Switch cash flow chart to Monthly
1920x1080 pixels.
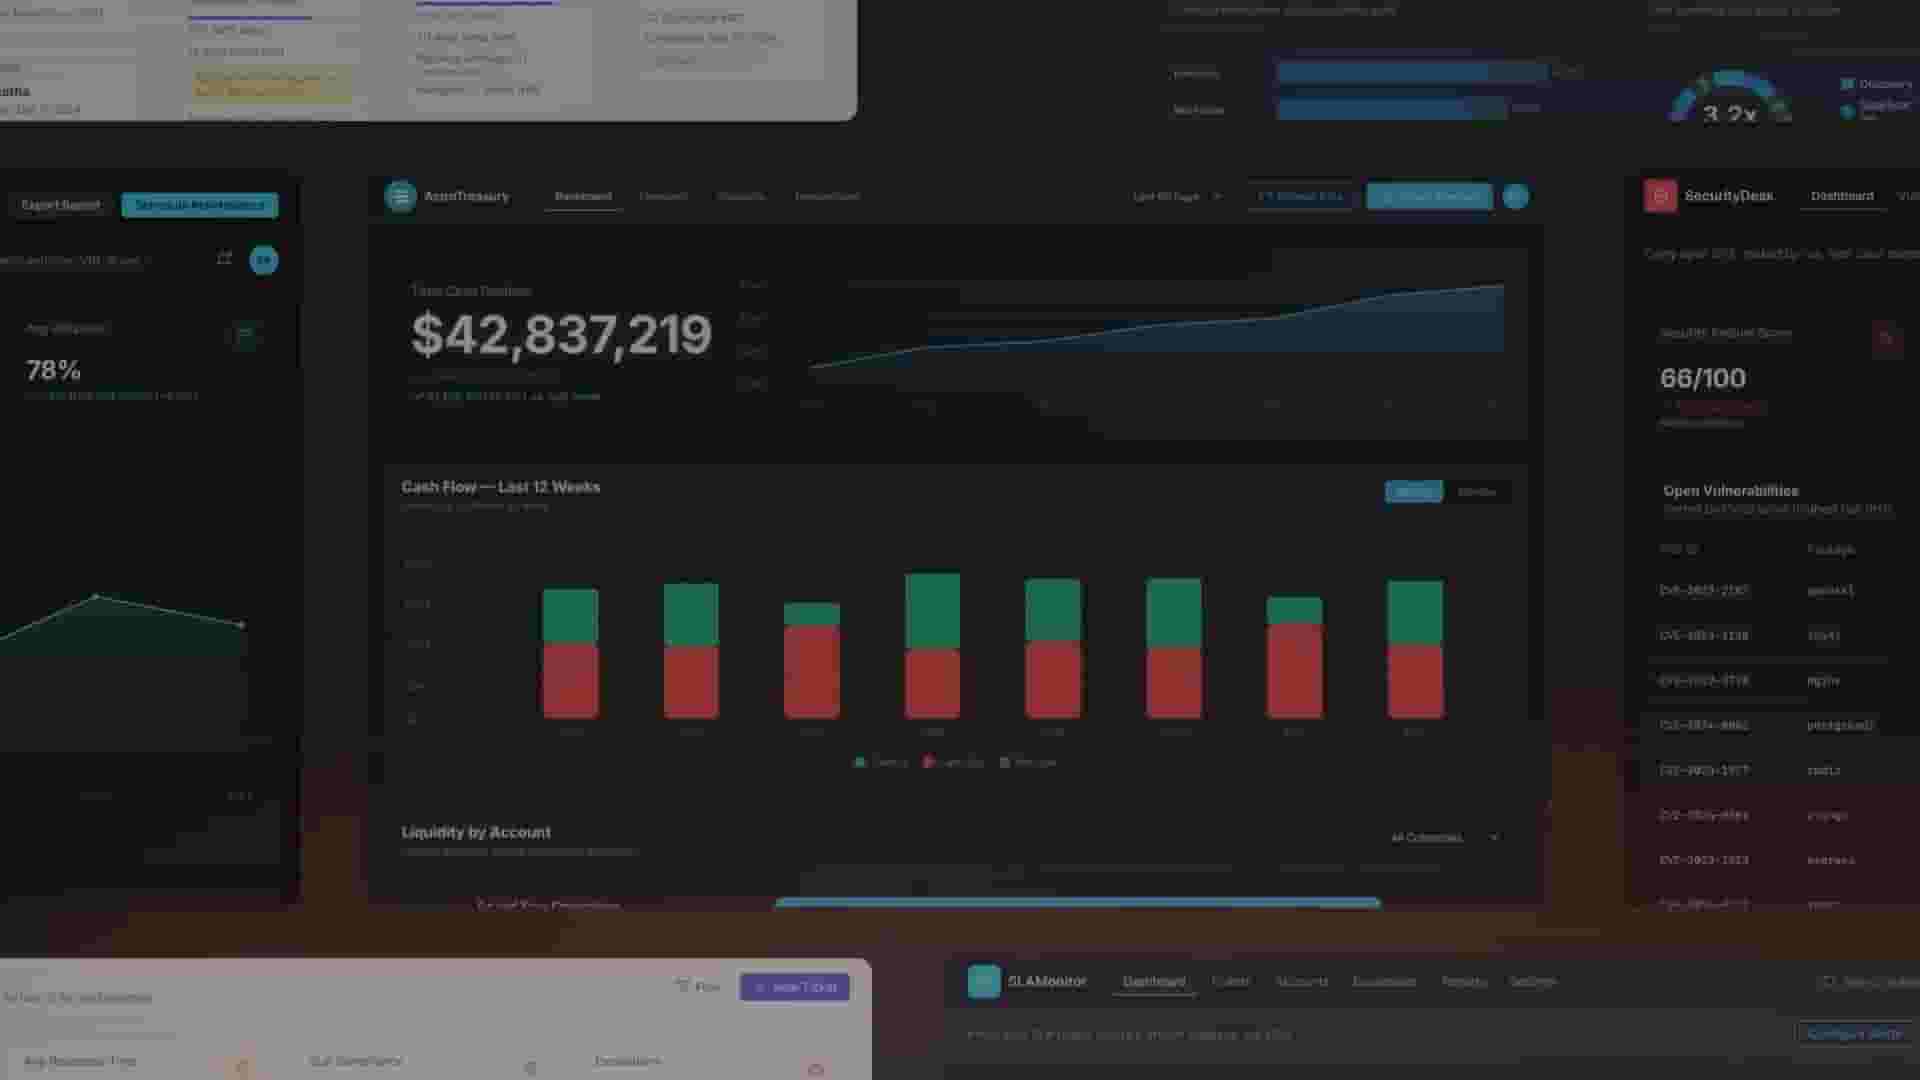[1476, 491]
